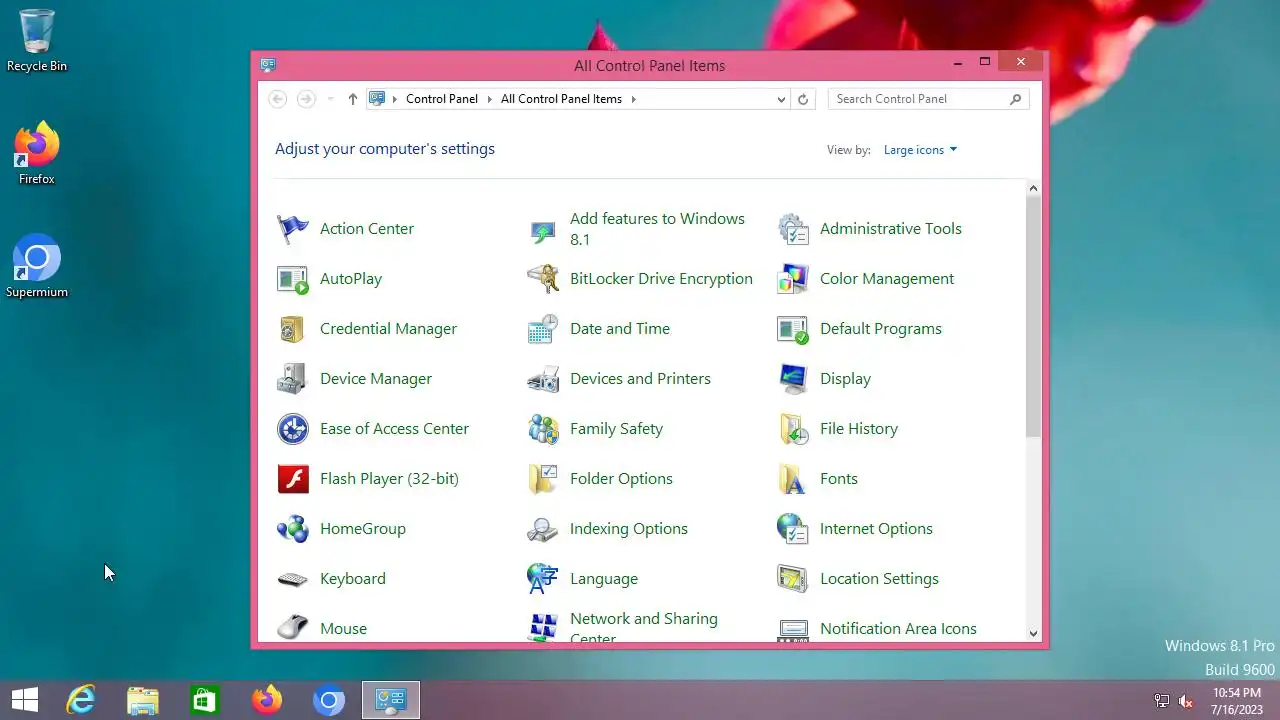
Task: Click the muted volume tray icon
Action: click(x=1186, y=701)
